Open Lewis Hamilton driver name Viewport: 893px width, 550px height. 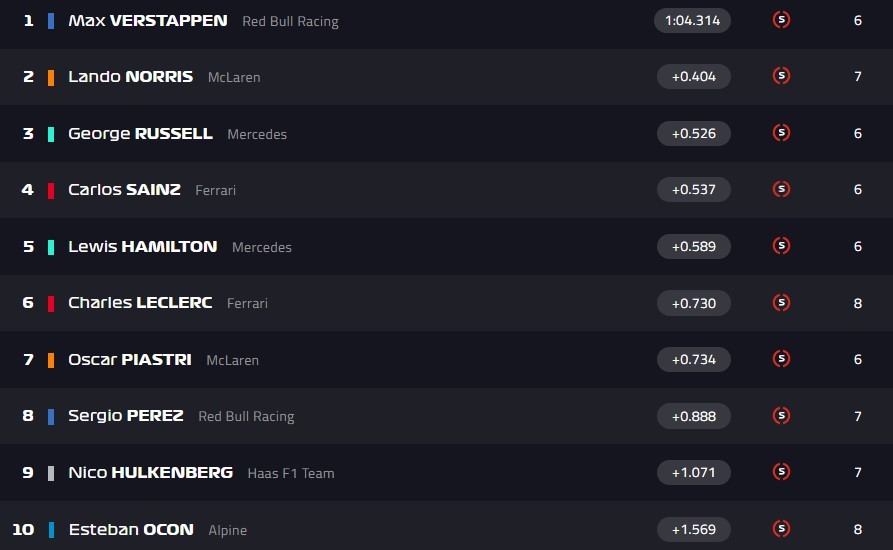click(142, 246)
